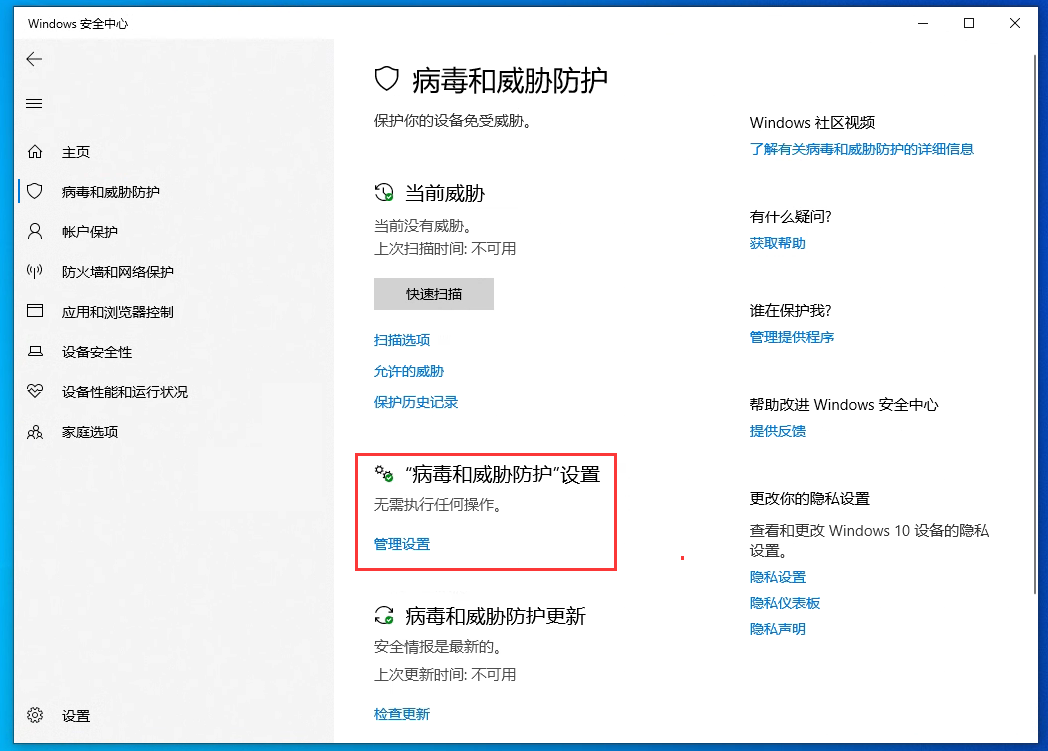Screen dimensions: 1048x751
Task: Click the shield icon in the sidebar
Action: pos(35,192)
